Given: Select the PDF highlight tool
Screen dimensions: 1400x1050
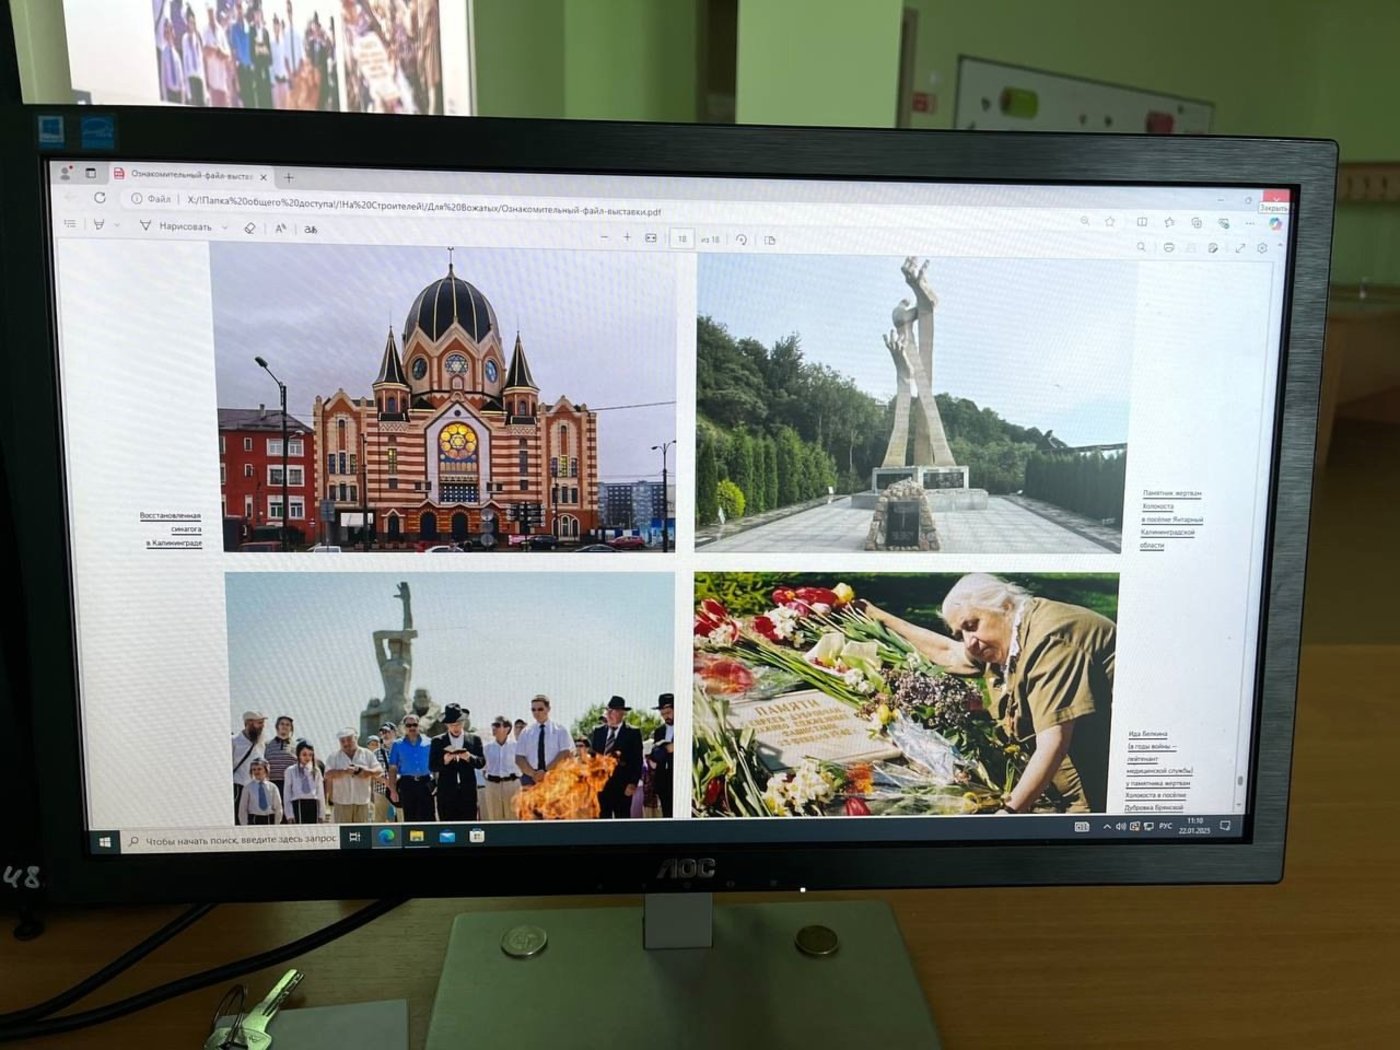Looking at the screenshot, I should [x=99, y=225].
